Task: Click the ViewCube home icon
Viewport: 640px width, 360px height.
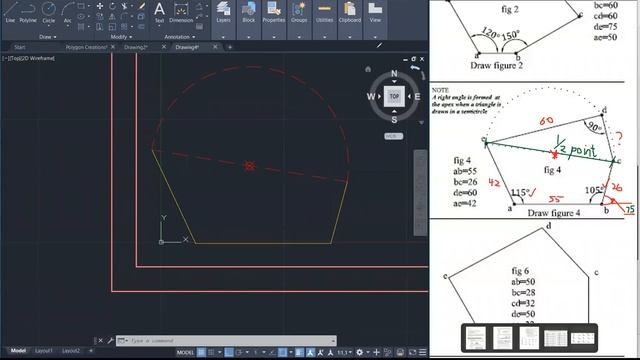Action: [x=368, y=69]
